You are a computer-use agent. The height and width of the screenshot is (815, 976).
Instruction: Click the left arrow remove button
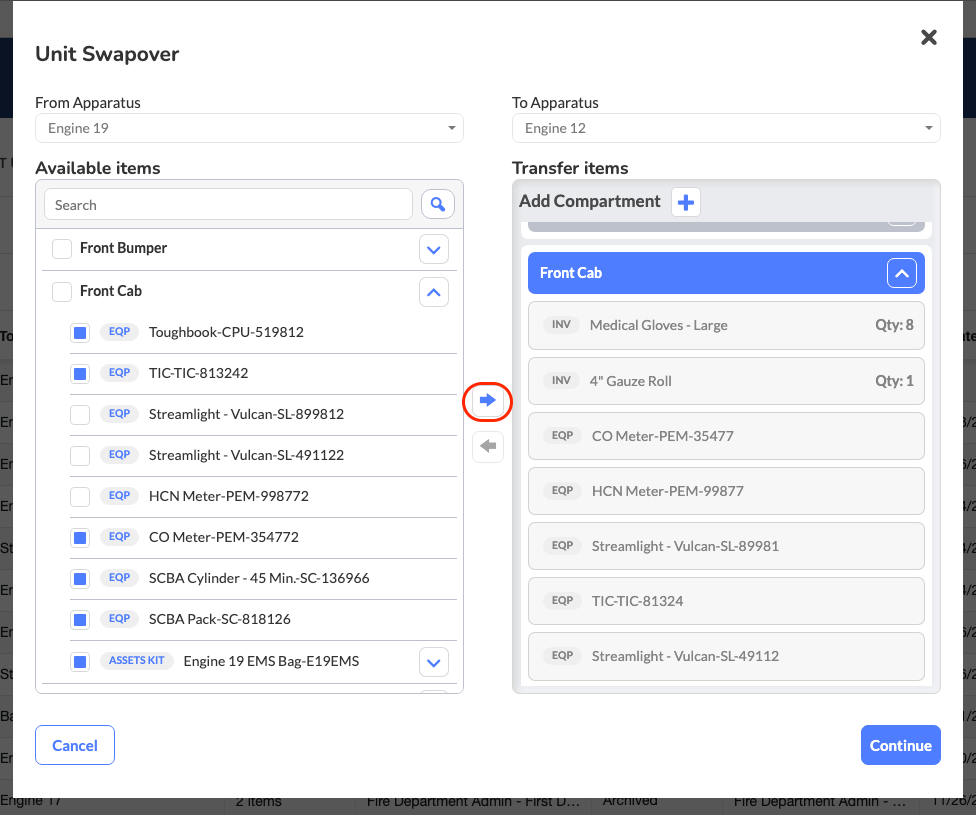point(487,446)
